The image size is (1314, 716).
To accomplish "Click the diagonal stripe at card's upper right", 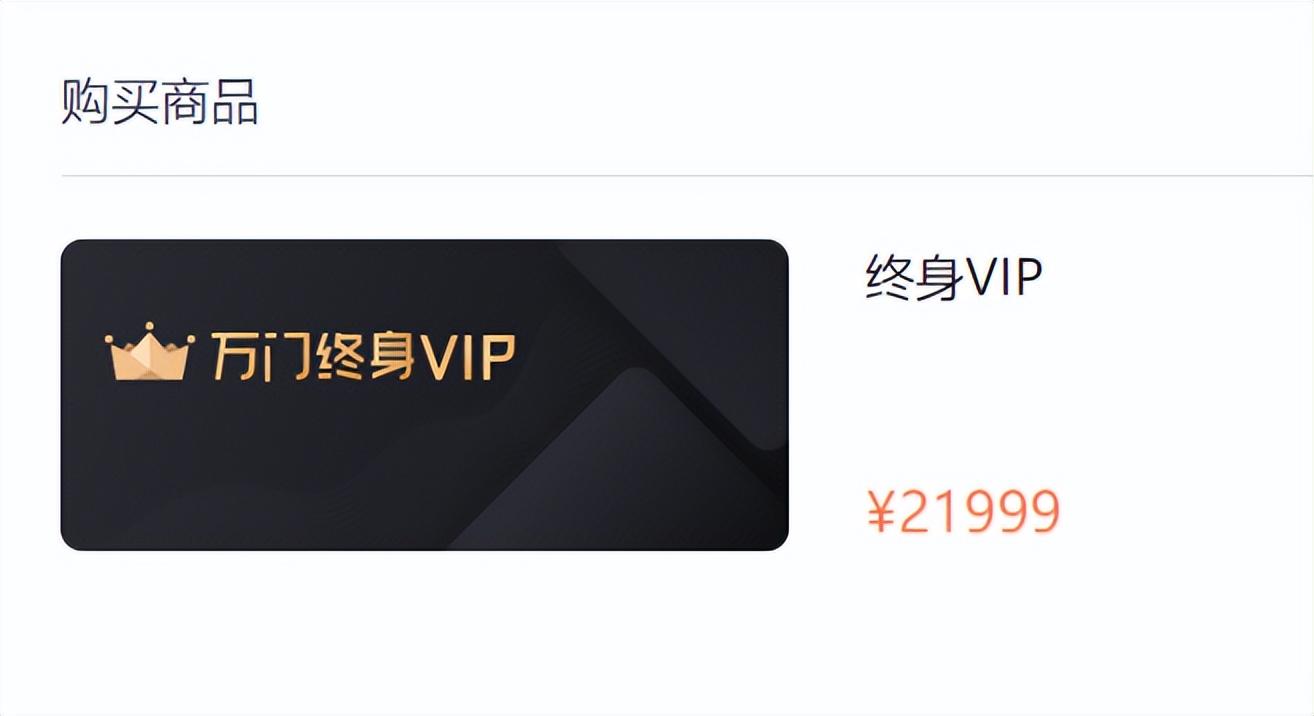I will 680,340.
